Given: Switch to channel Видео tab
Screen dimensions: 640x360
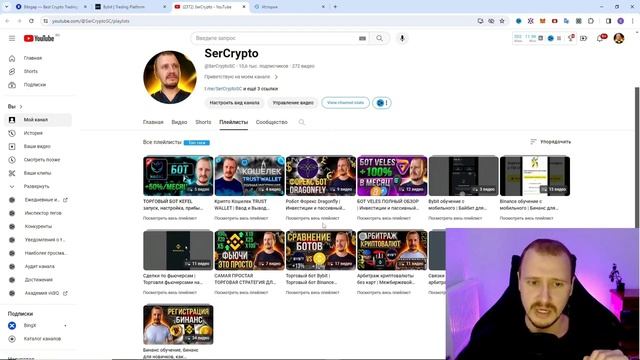Looking at the screenshot, I should pos(179,122).
